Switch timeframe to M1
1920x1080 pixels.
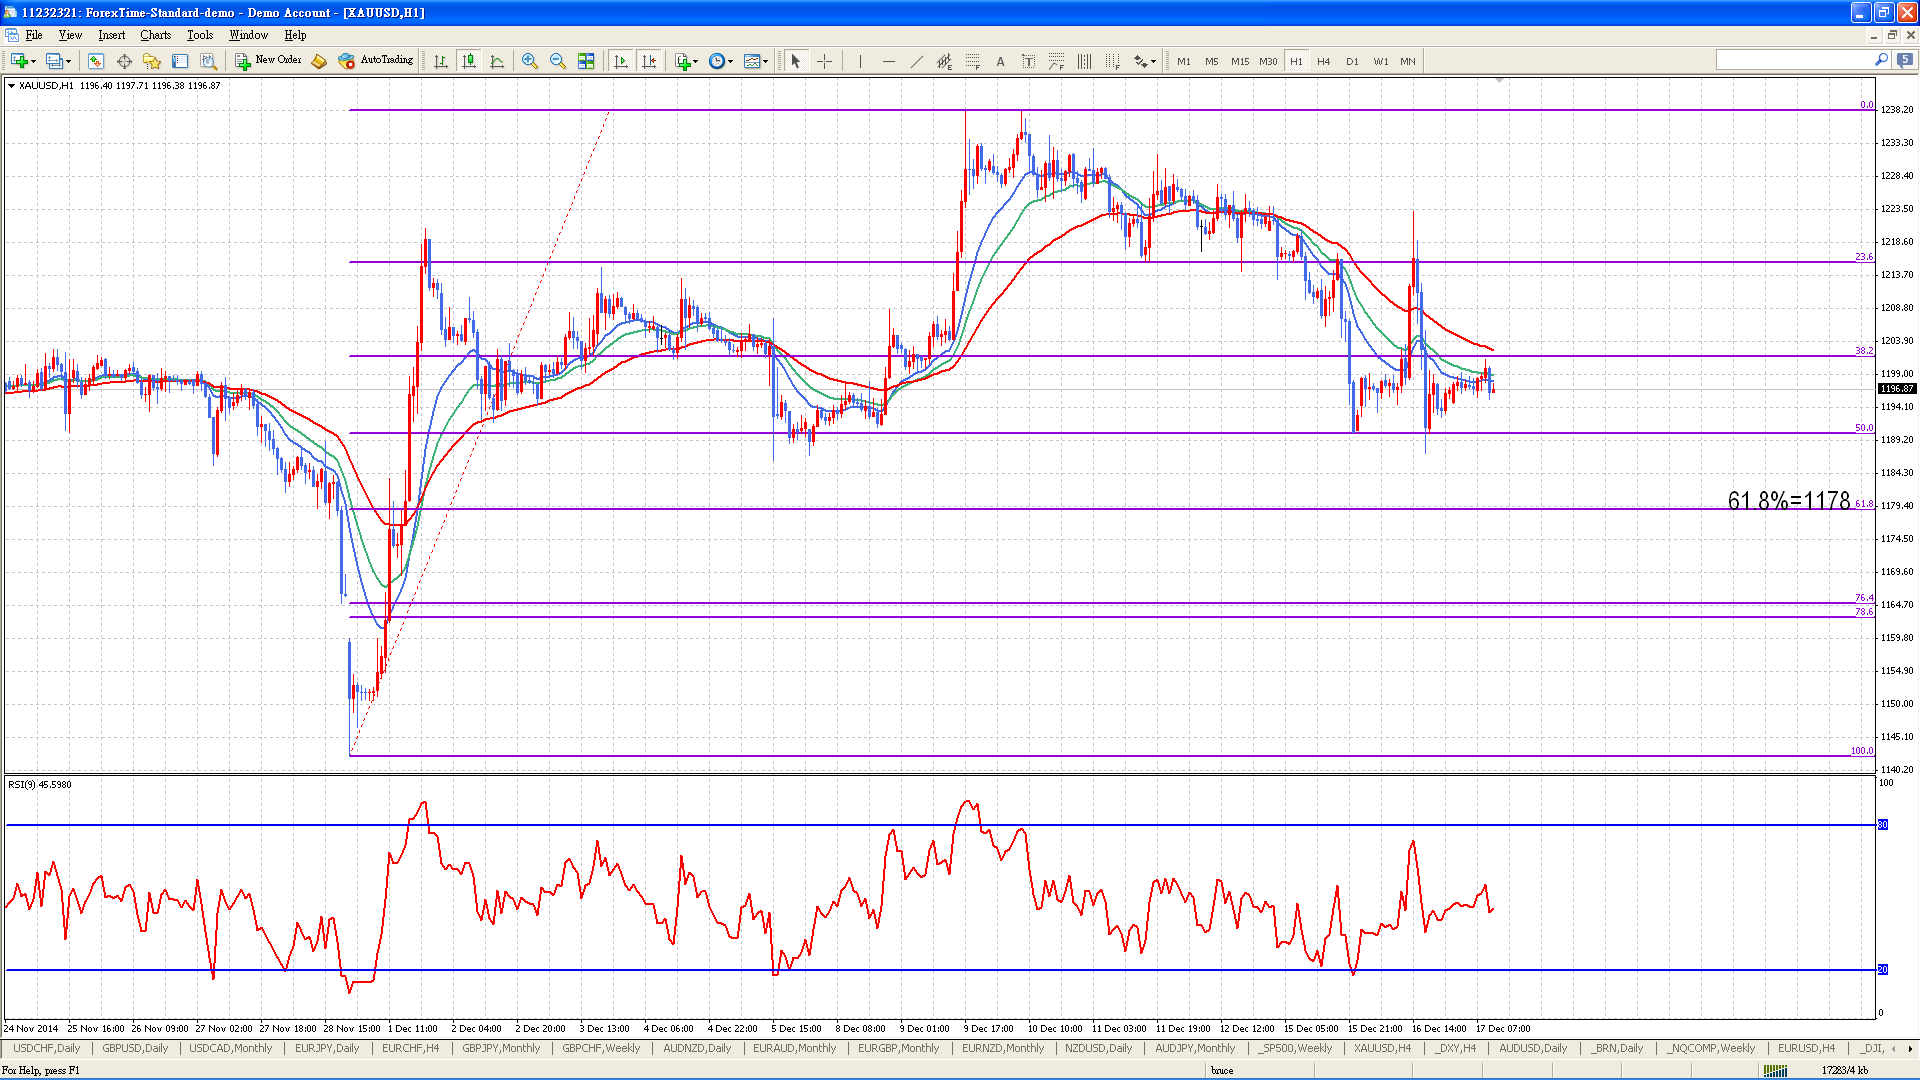[1184, 61]
